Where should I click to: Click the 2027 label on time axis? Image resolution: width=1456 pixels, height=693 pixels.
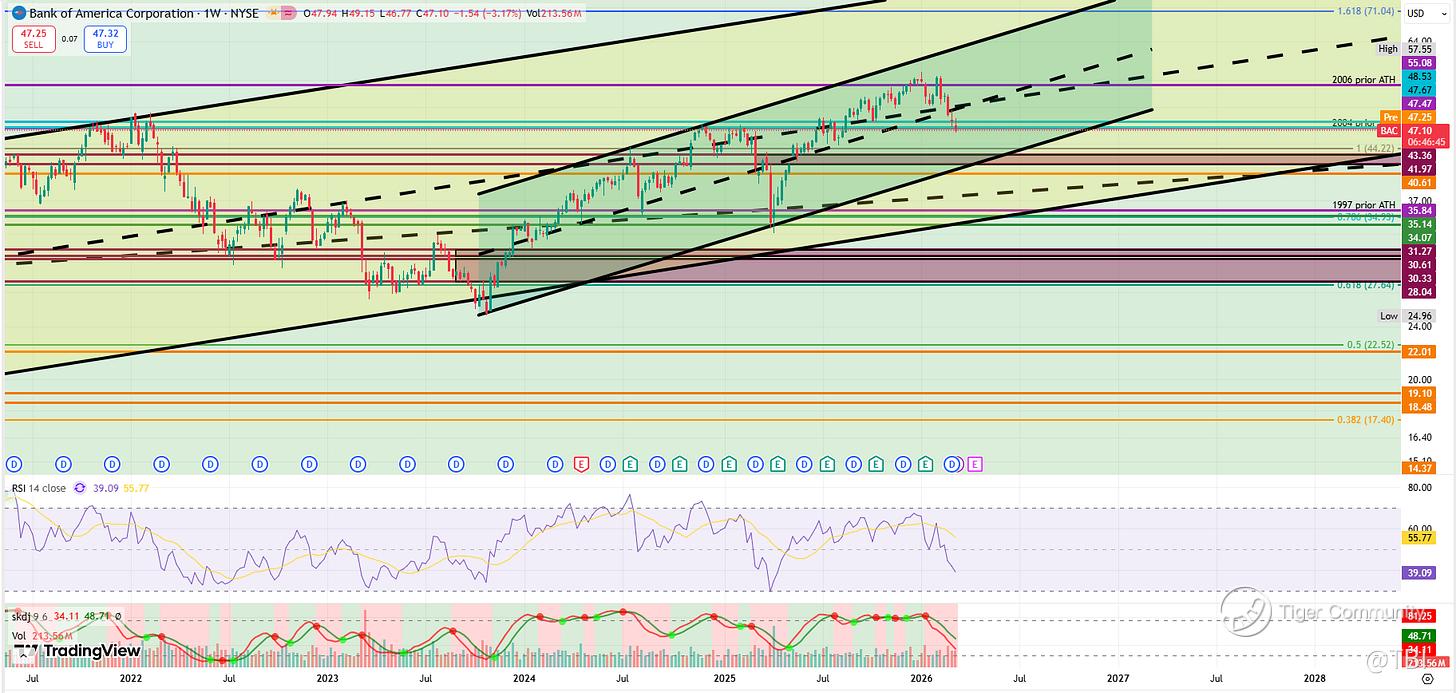[1117, 678]
